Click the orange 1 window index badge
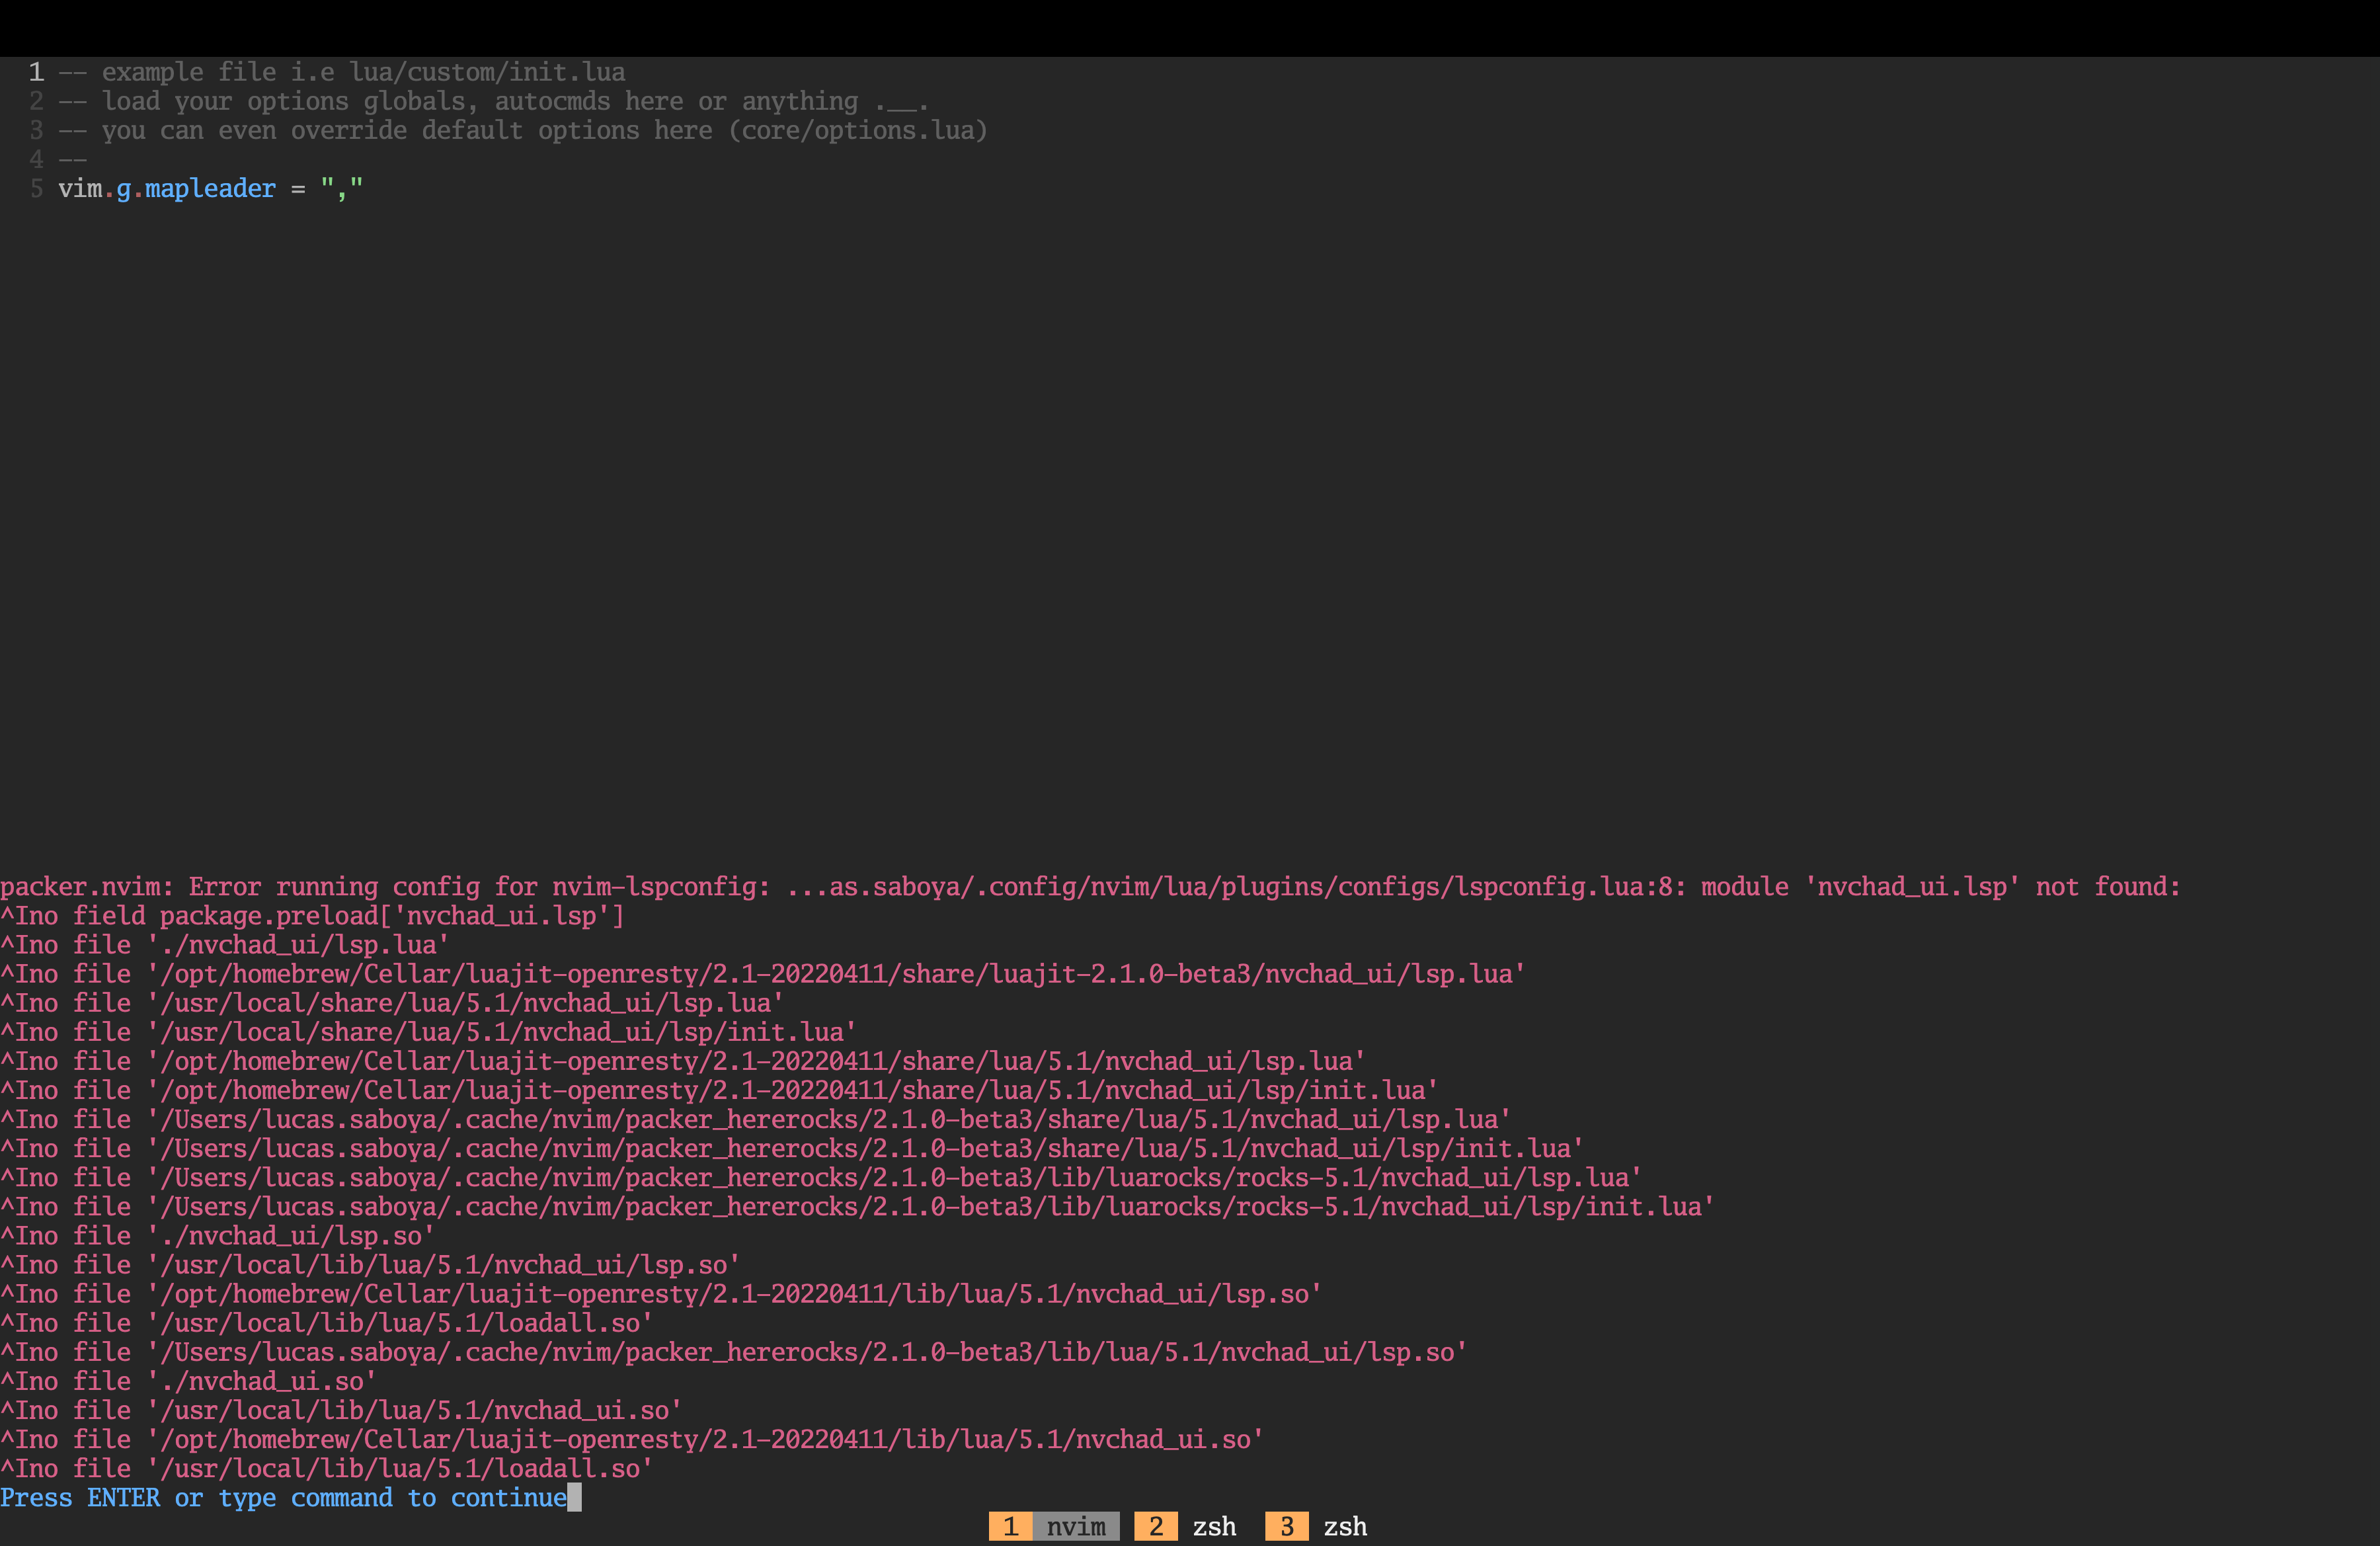The width and height of the screenshot is (2380, 1546). [x=1011, y=1527]
